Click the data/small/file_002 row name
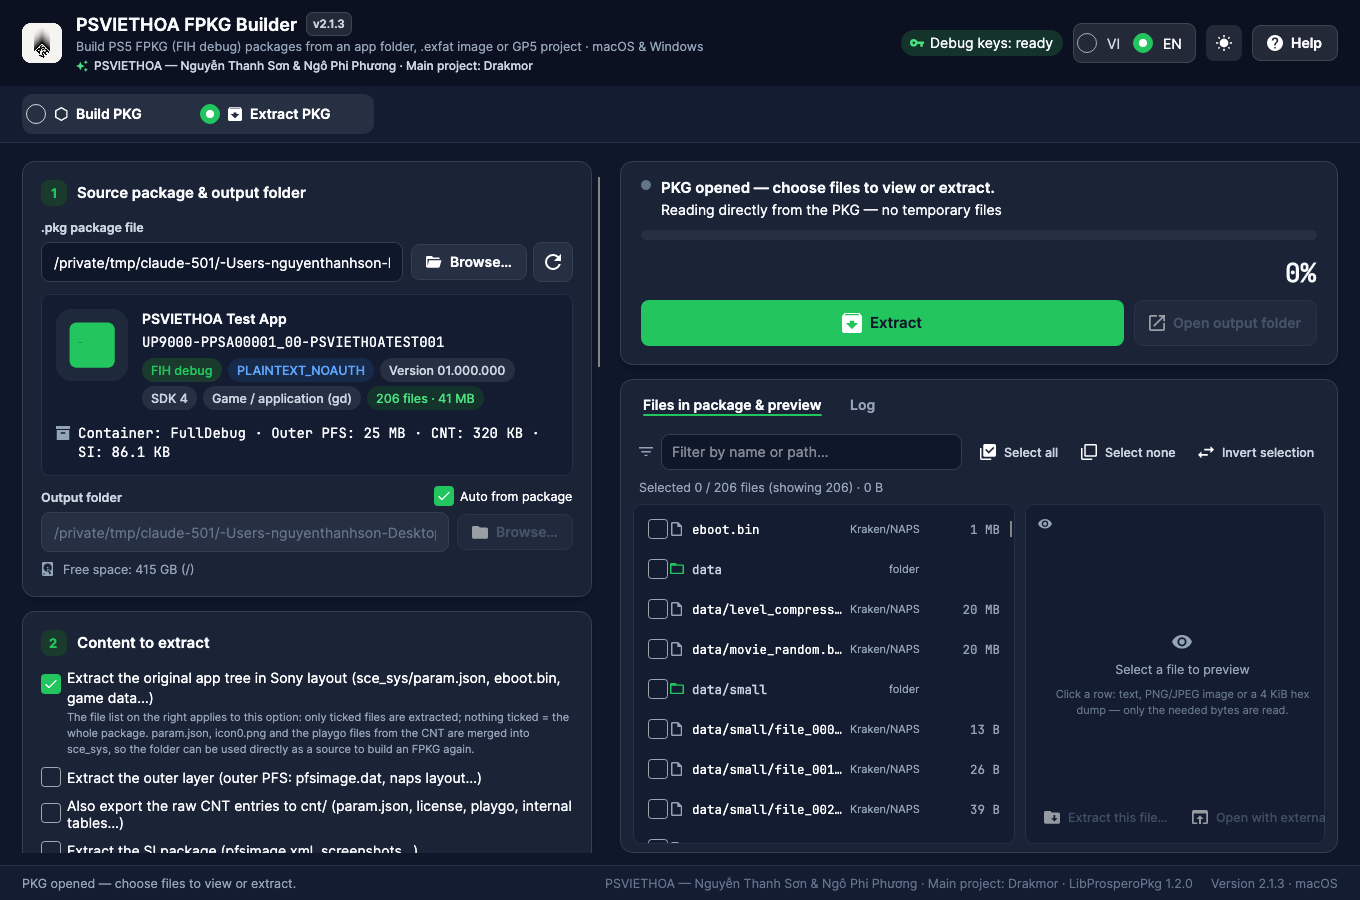The width and height of the screenshot is (1360, 900). click(767, 809)
